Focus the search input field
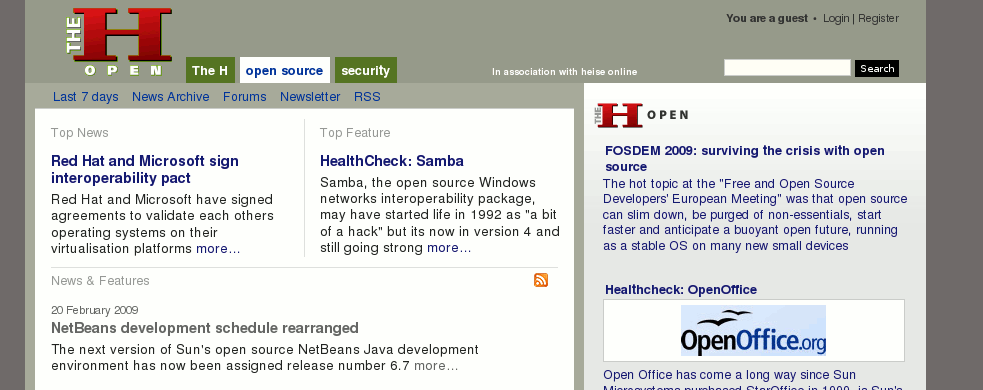Viewport: 983px width, 390px height. coord(787,68)
